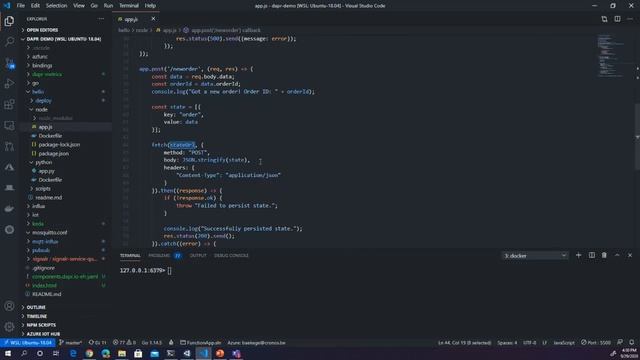Select the docker terminal dropdown
This screenshot has width=640, height=360.
[x=535, y=256]
